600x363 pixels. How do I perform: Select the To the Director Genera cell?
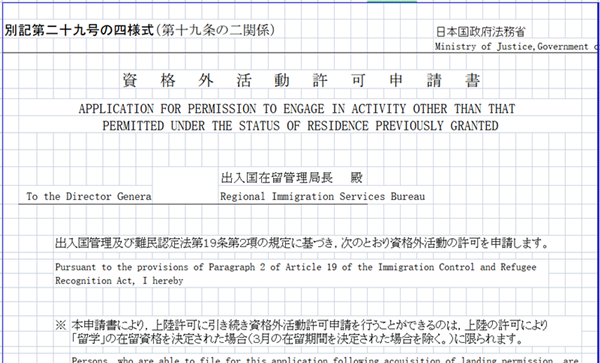pyautogui.click(x=89, y=197)
